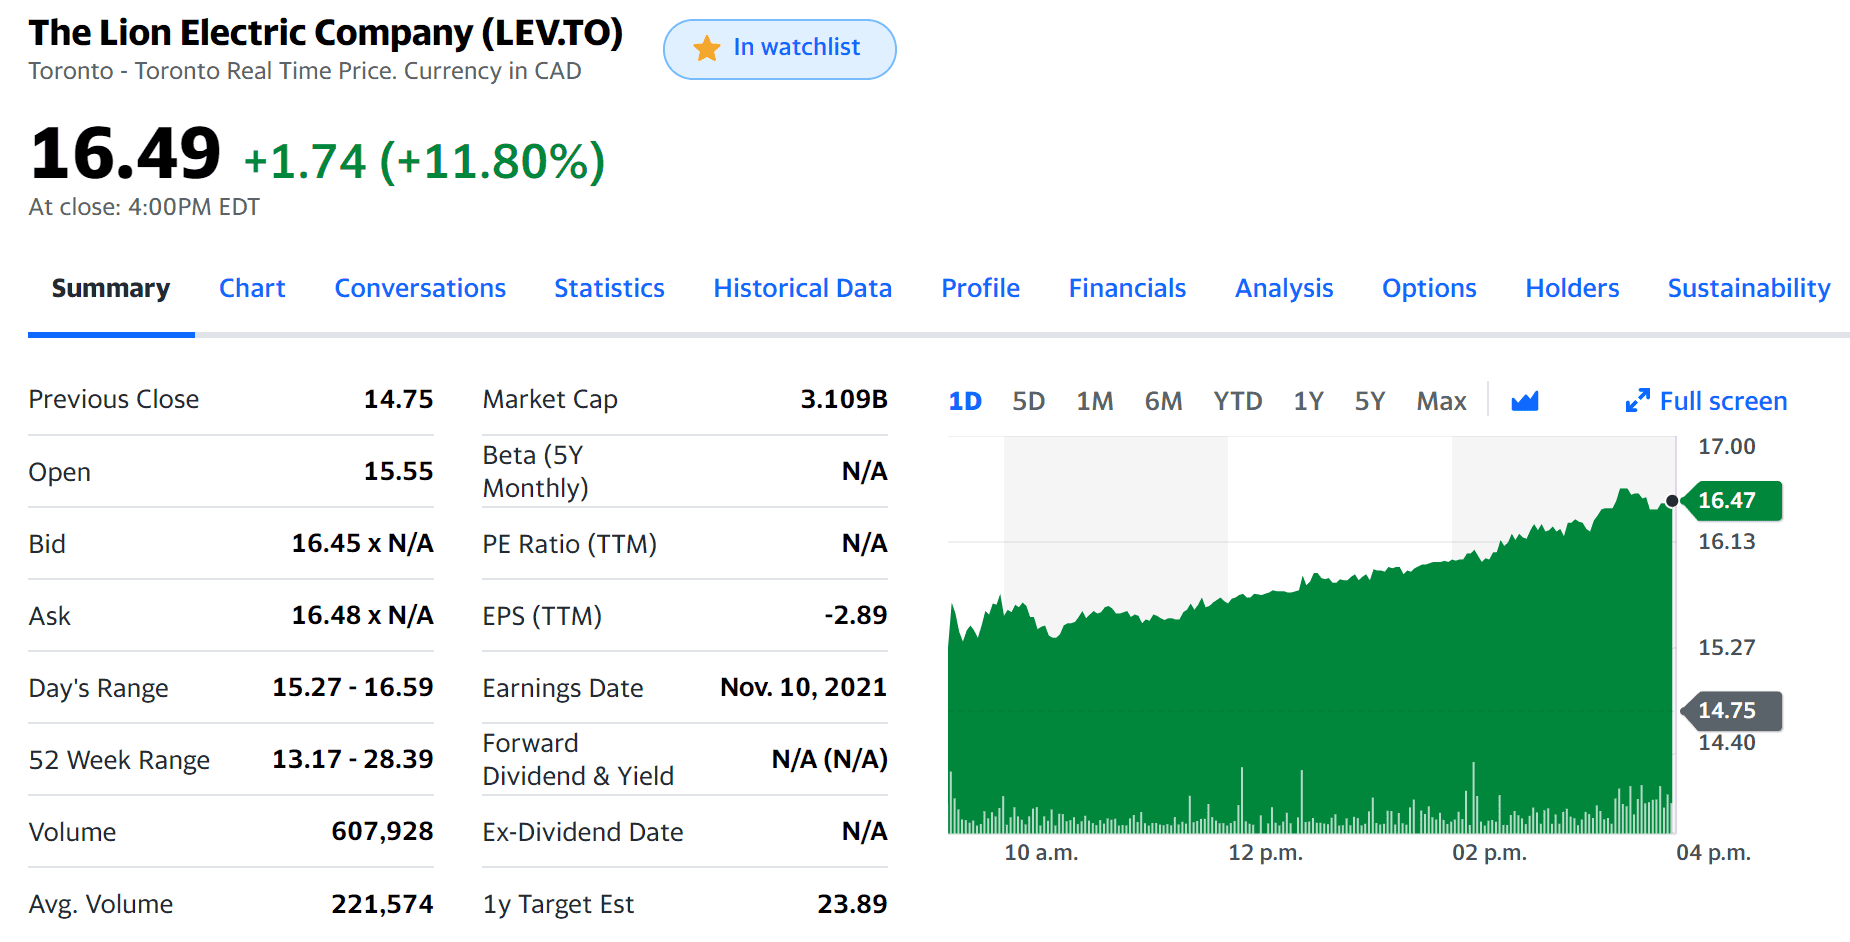
Task: Click the star in the watchlist badge
Action: coord(707,47)
